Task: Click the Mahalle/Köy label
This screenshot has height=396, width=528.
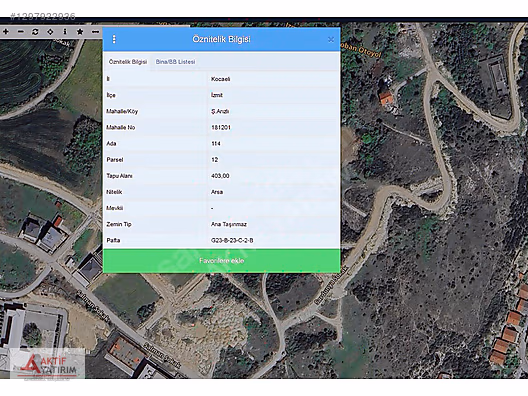Action: [x=122, y=111]
